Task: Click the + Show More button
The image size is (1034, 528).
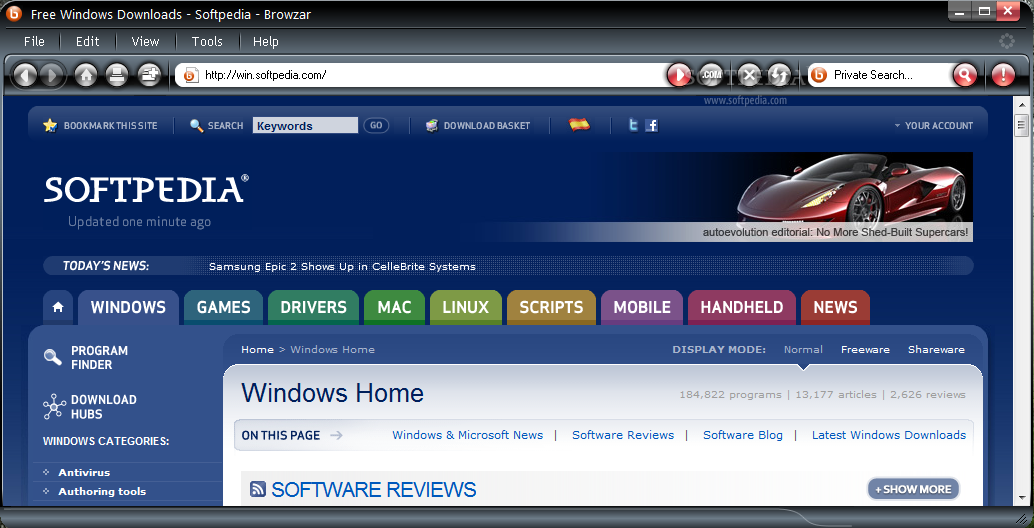Action: click(913, 489)
